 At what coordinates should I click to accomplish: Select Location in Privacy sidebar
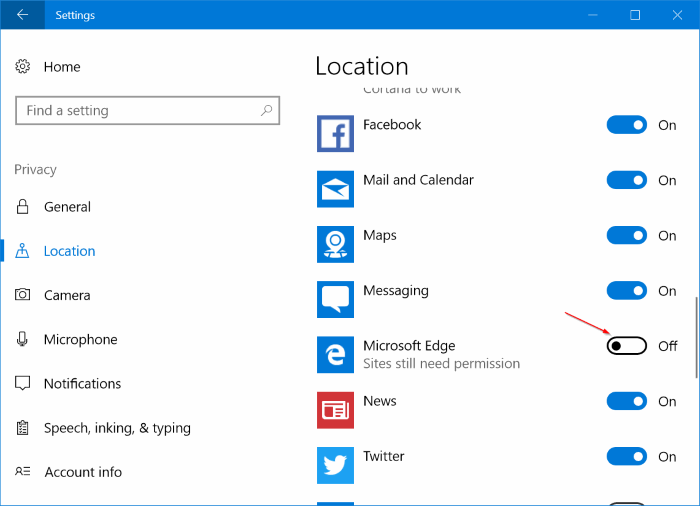coord(69,251)
